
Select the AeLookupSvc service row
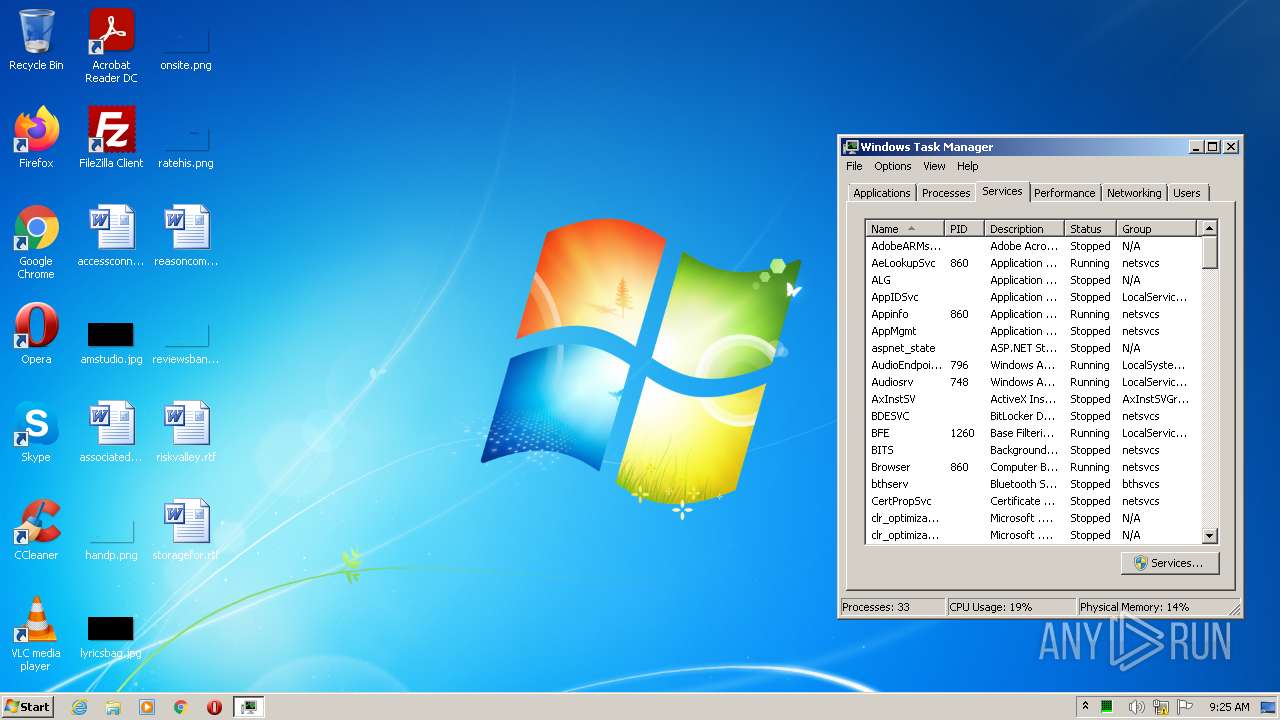(1033, 263)
